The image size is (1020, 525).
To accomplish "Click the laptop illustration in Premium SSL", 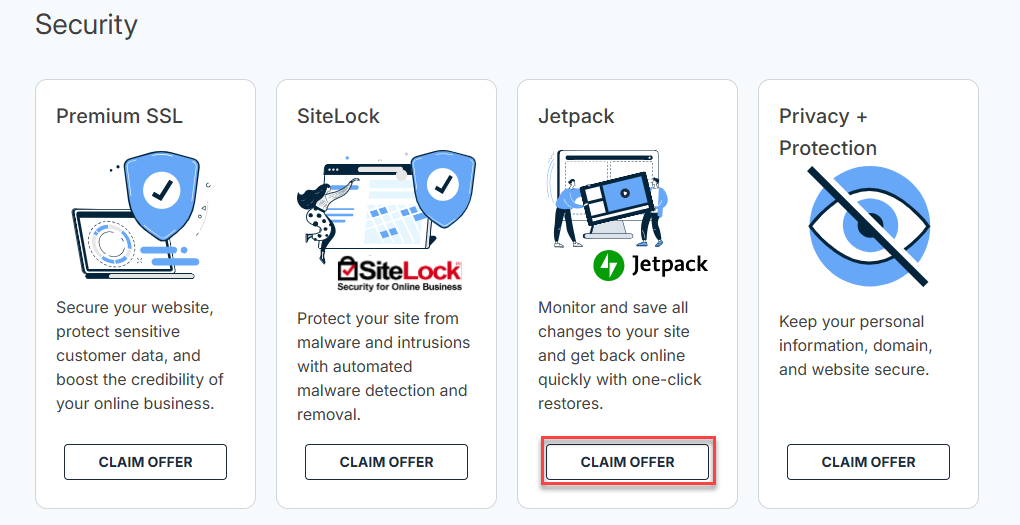I will (108, 240).
